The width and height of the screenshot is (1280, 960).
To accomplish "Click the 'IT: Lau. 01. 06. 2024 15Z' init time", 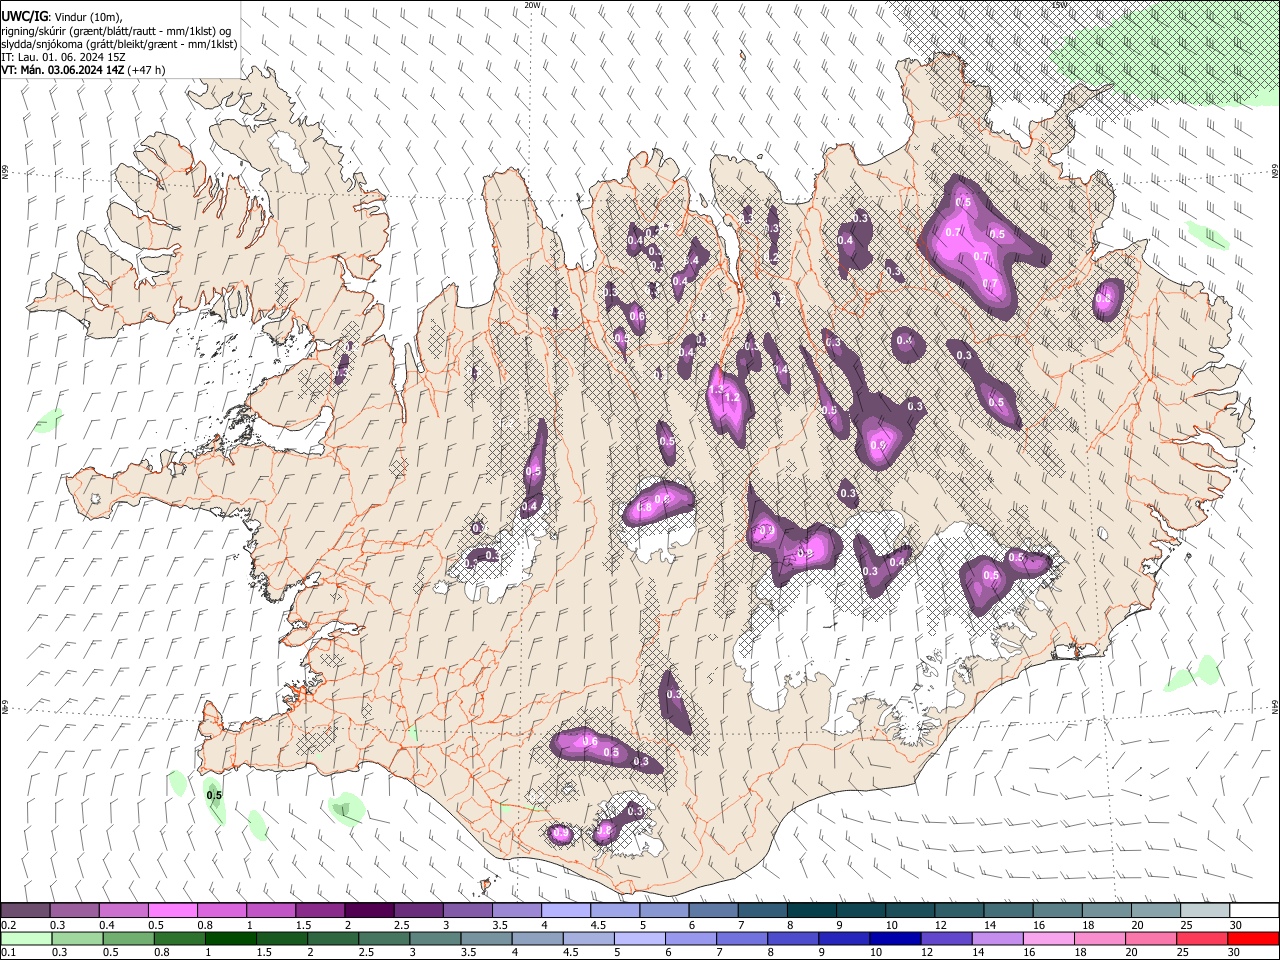I will [63, 57].
